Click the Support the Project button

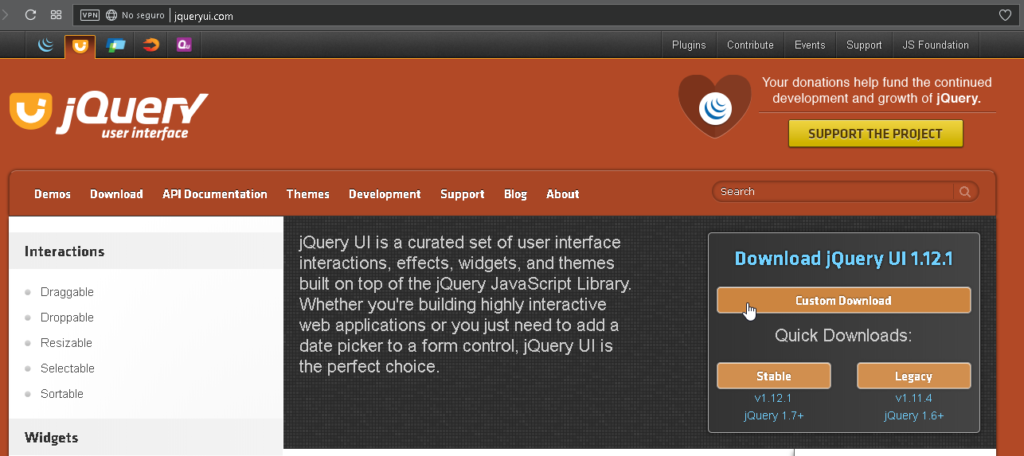pos(876,133)
